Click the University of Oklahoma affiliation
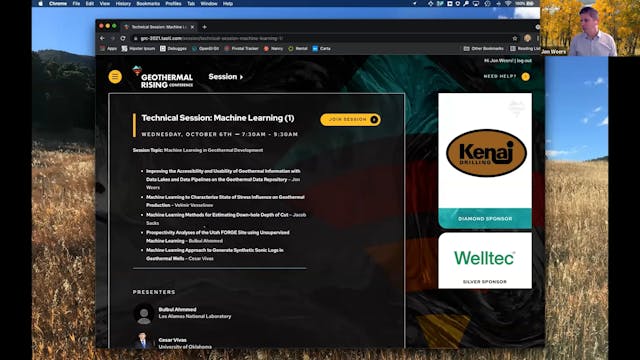 [x=185, y=347]
